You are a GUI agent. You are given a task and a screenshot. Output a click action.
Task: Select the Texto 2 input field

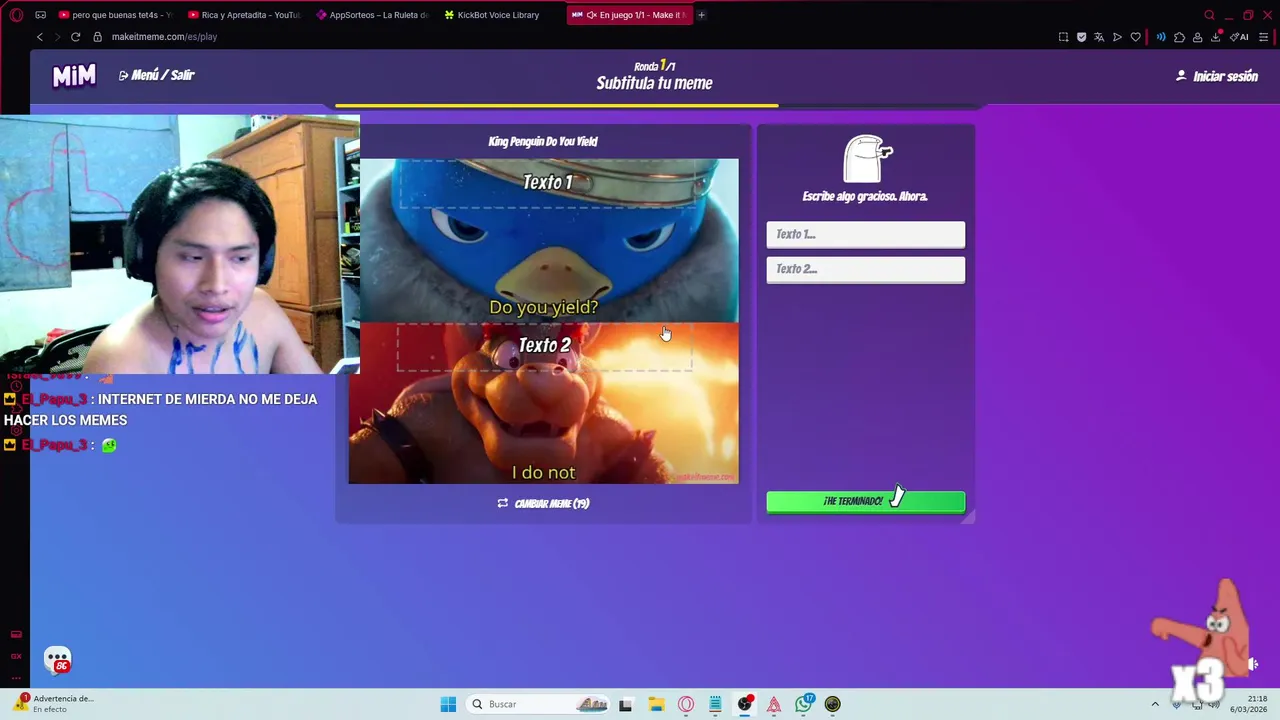(x=866, y=269)
